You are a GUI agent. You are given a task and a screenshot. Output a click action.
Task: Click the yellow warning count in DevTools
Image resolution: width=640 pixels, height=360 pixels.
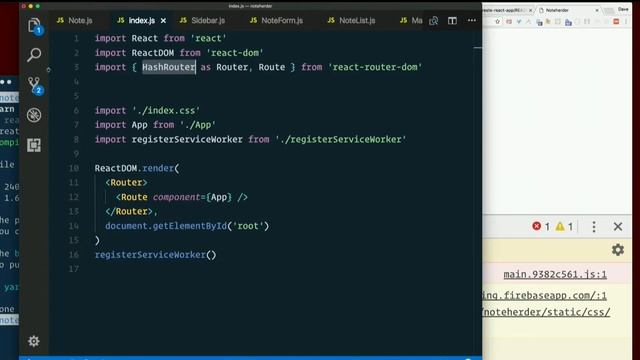[x=564, y=226]
